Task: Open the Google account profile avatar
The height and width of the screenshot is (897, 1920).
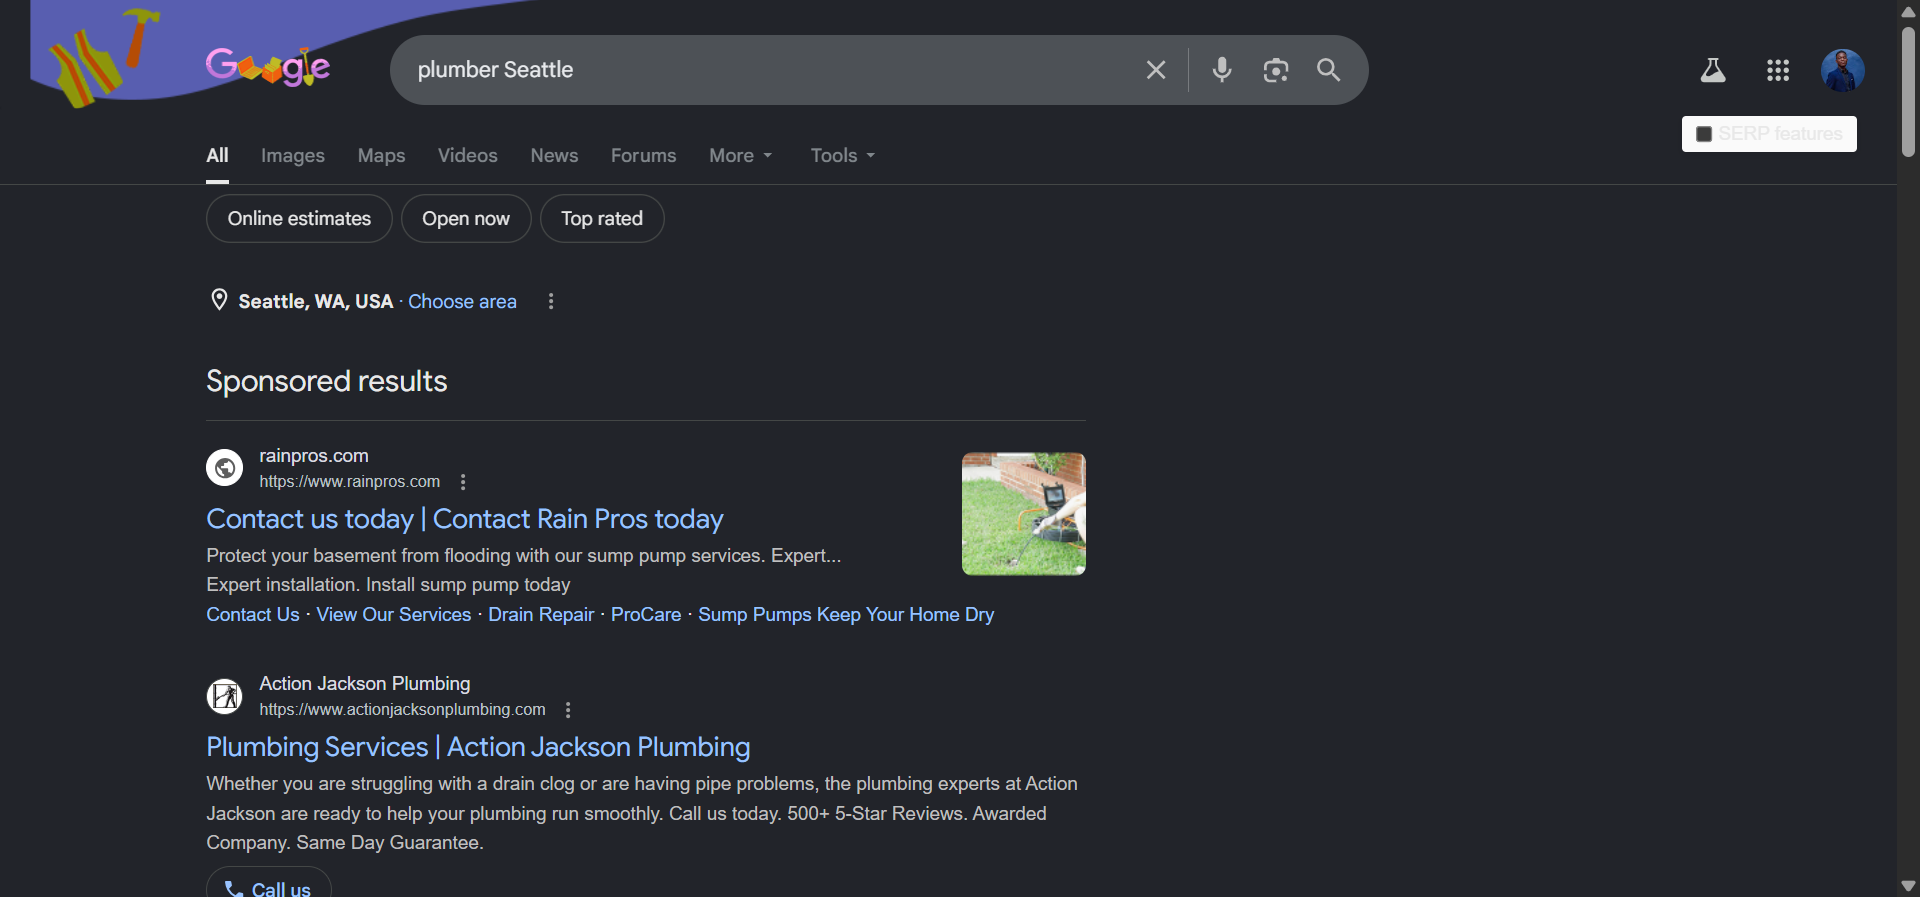Action: coord(1843,70)
